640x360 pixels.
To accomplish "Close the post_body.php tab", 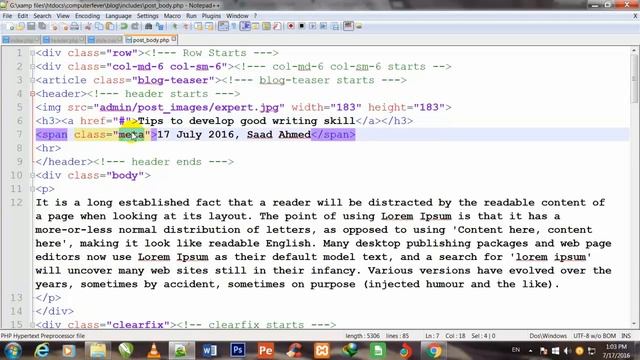I will pyautogui.click(x=174, y=39).
